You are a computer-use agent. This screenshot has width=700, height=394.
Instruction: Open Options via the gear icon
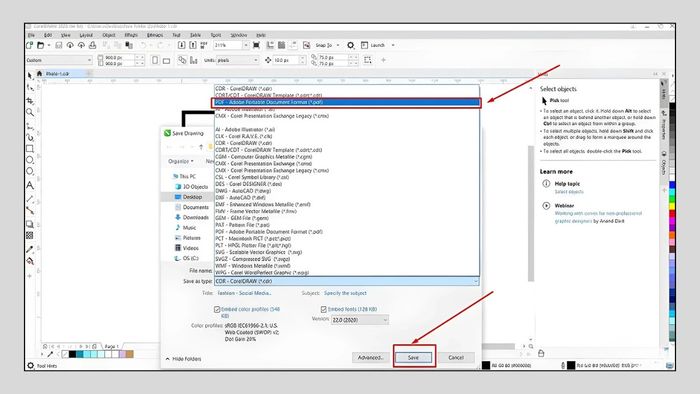click(x=351, y=45)
